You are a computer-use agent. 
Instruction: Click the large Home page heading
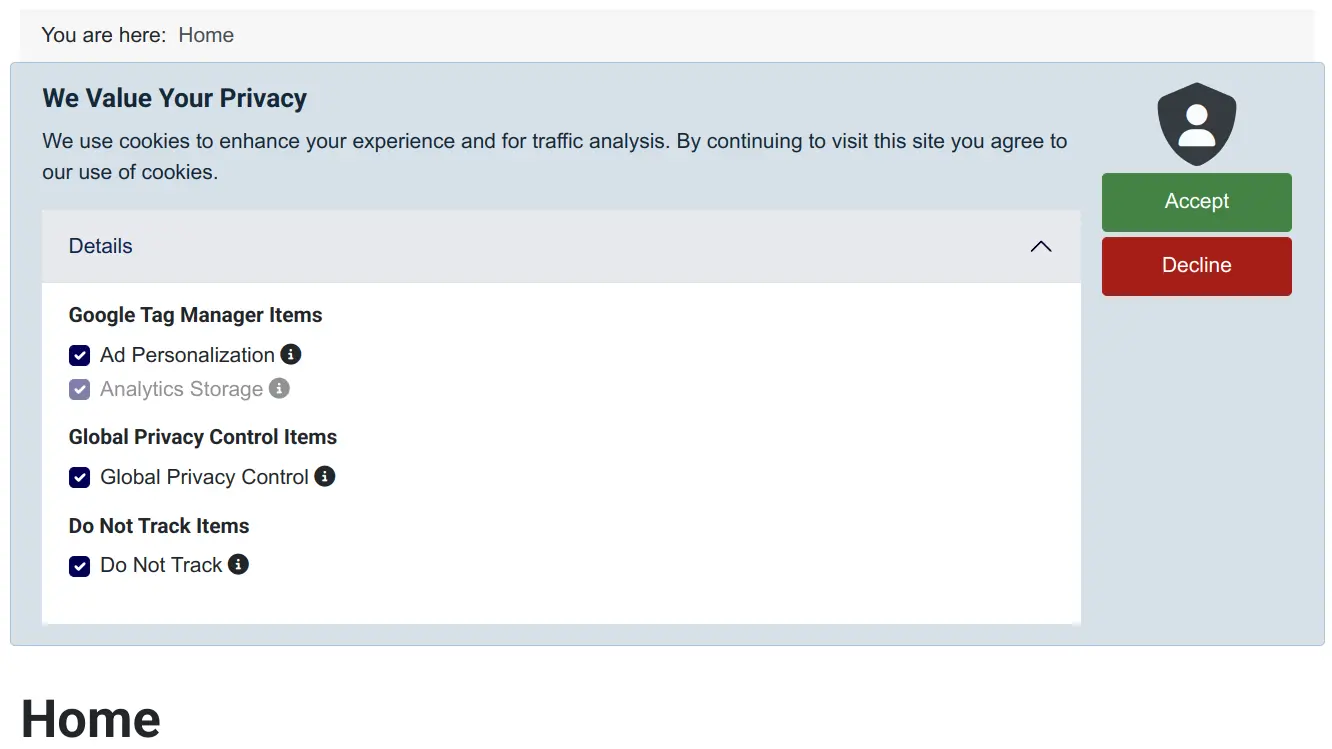91,718
